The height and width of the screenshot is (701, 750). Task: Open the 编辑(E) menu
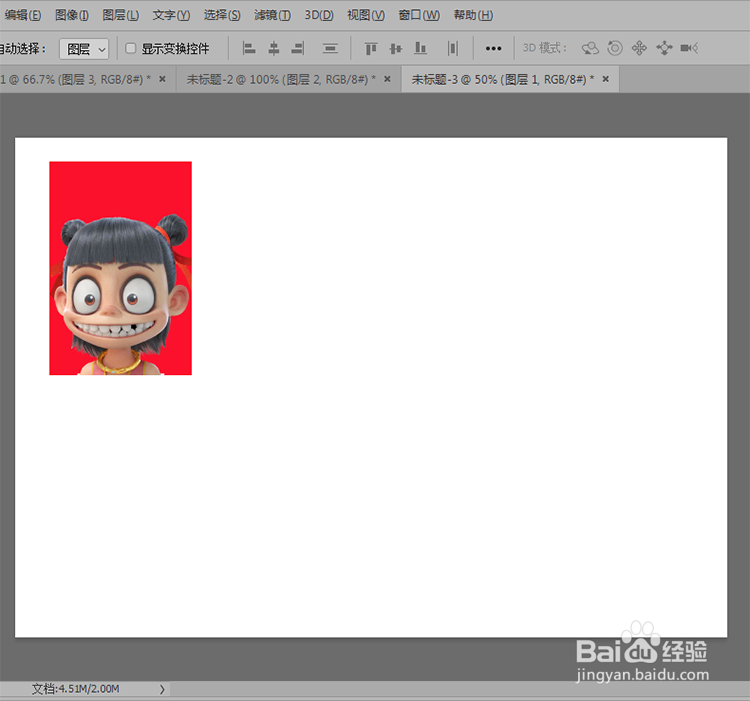pyautogui.click(x=22, y=15)
